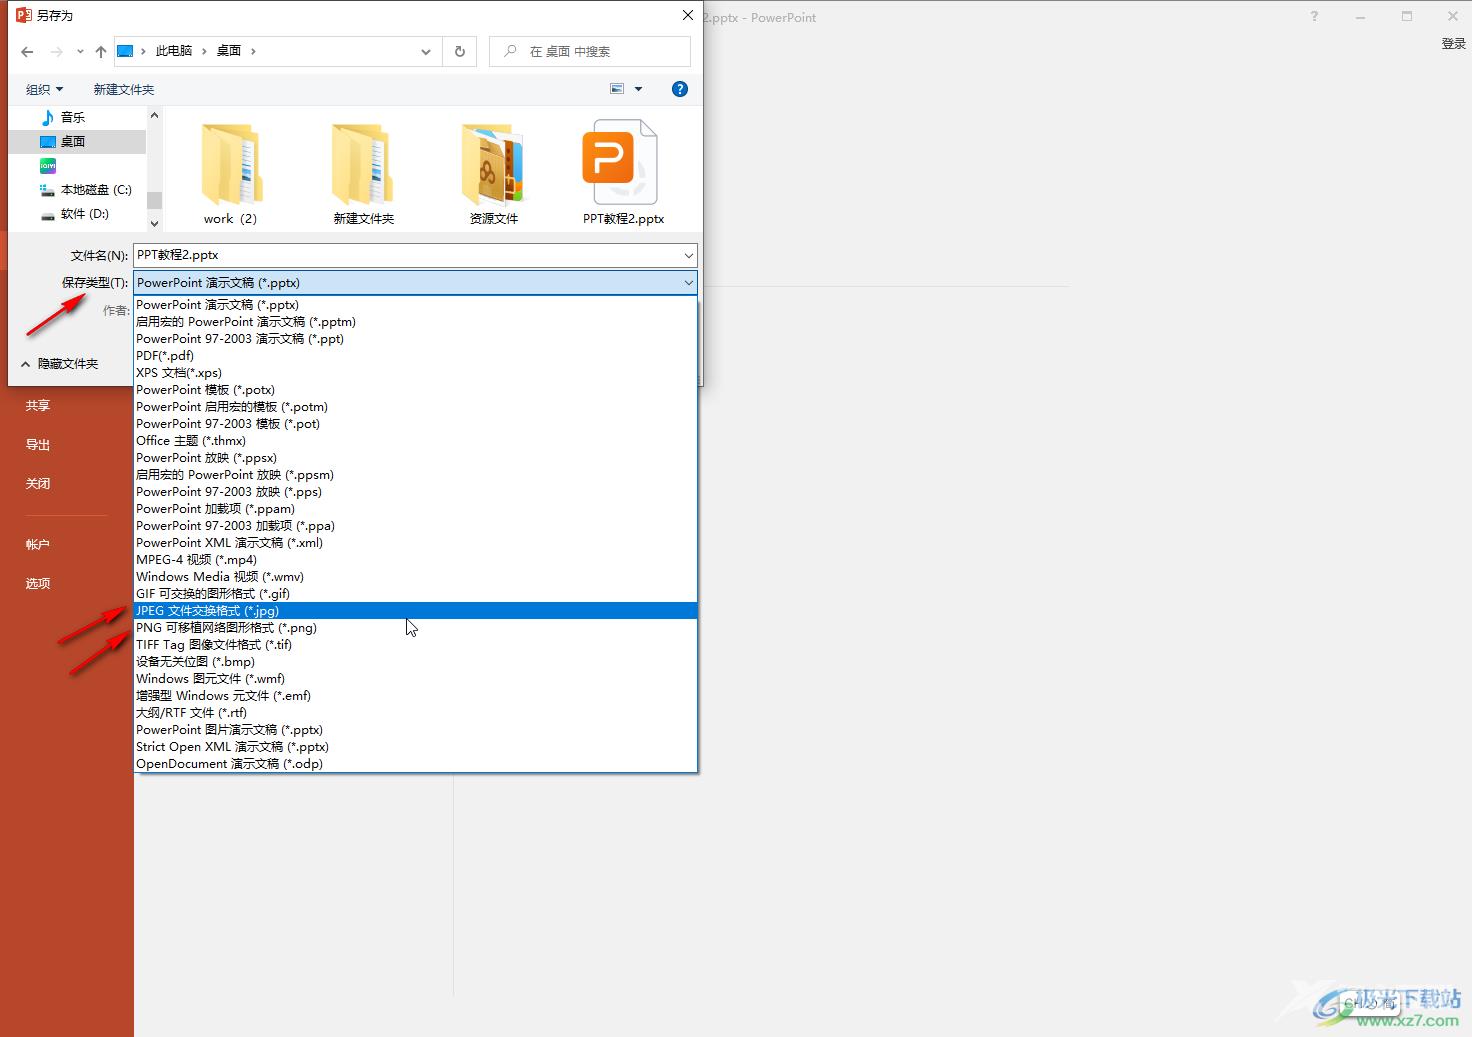Choose XPS 文档(*.xps) save type
Viewport: 1472px width, 1037px height.
[416, 373]
